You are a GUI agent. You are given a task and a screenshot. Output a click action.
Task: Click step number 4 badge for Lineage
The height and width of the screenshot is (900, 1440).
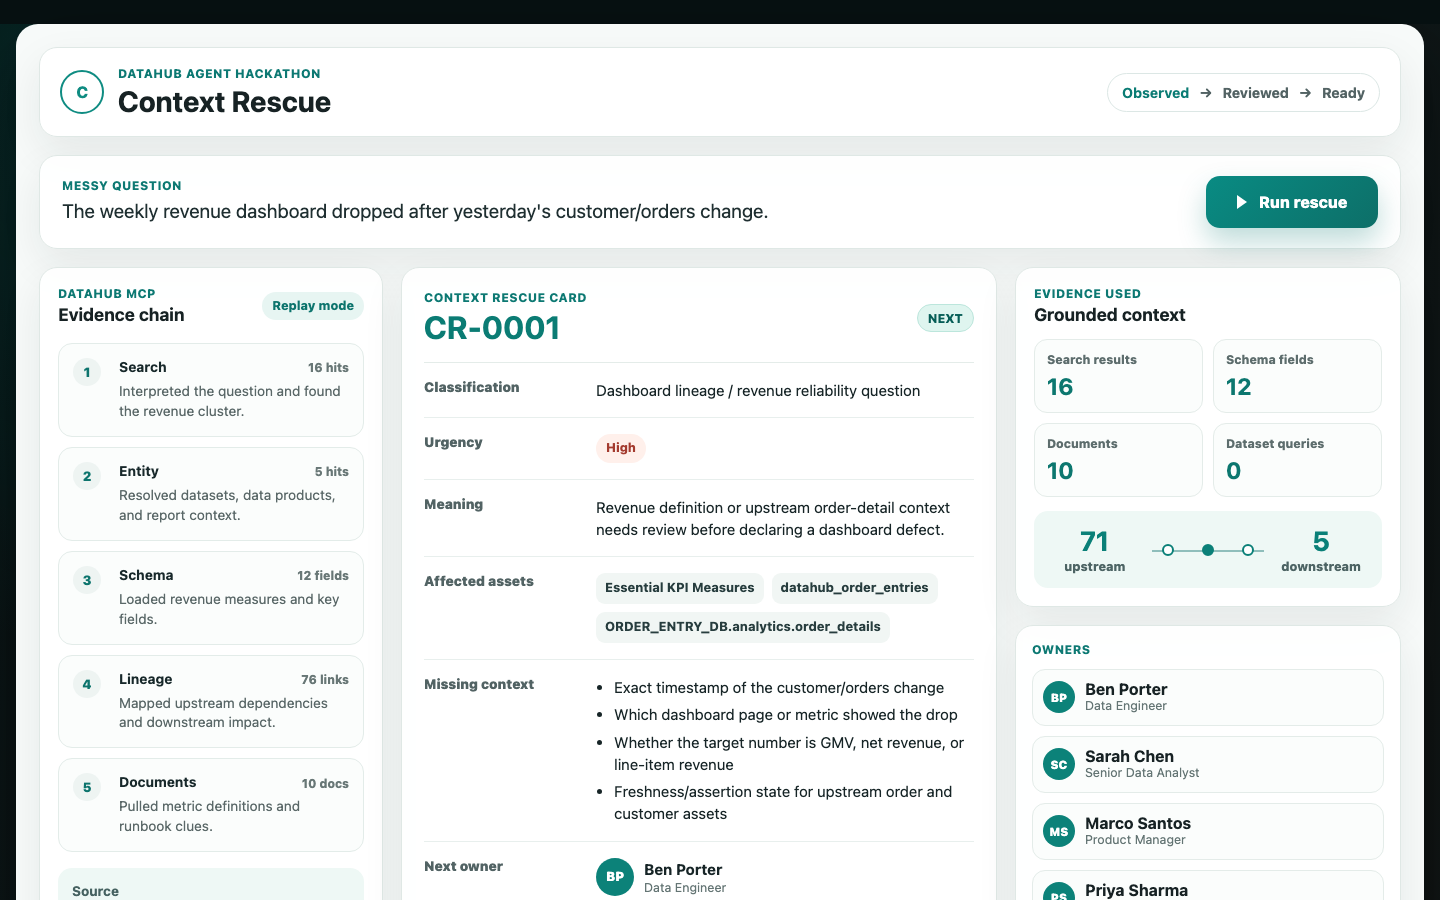point(87,684)
